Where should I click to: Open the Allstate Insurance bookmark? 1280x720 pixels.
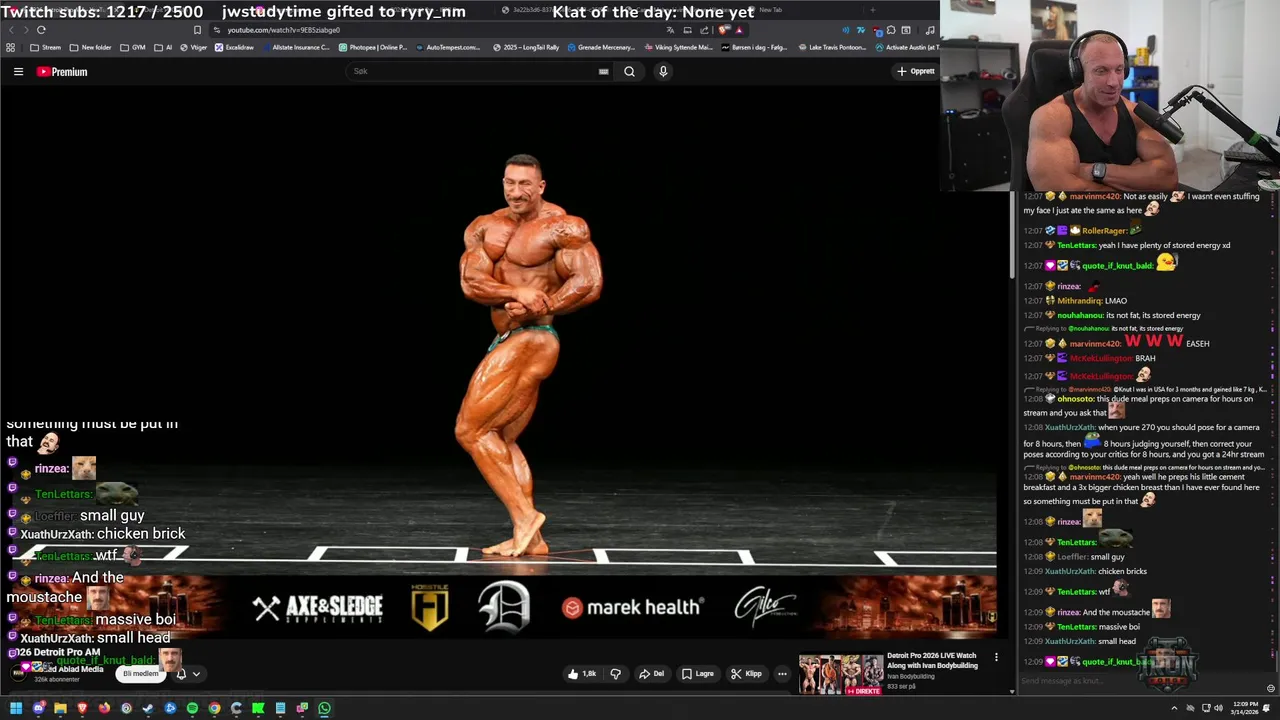point(295,47)
